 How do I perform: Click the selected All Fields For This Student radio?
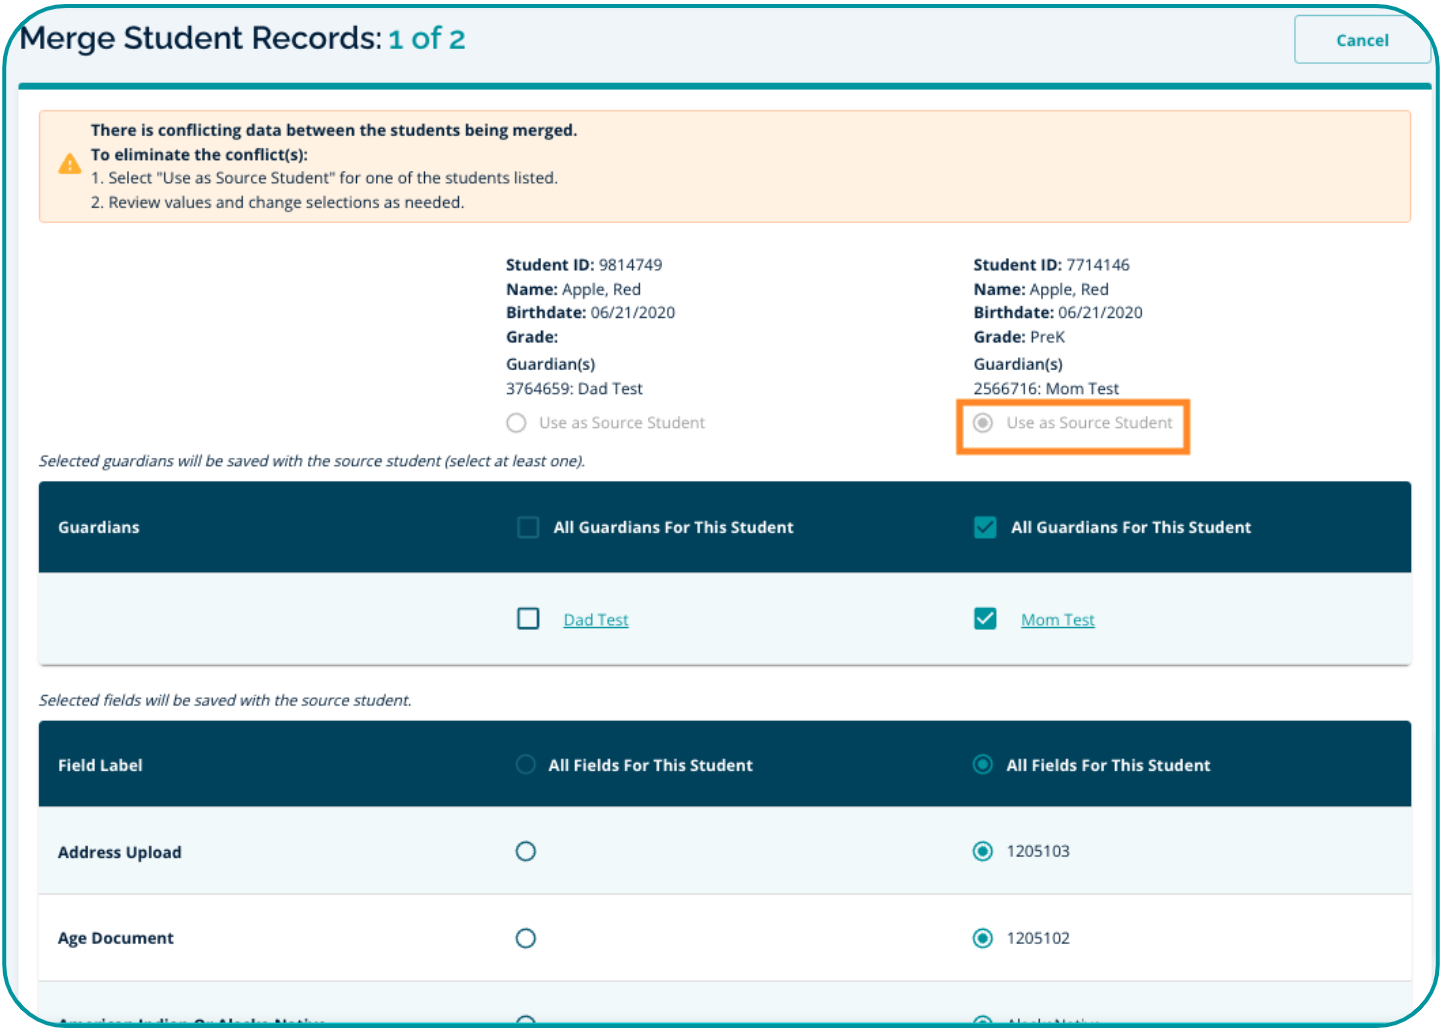point(983,765)
